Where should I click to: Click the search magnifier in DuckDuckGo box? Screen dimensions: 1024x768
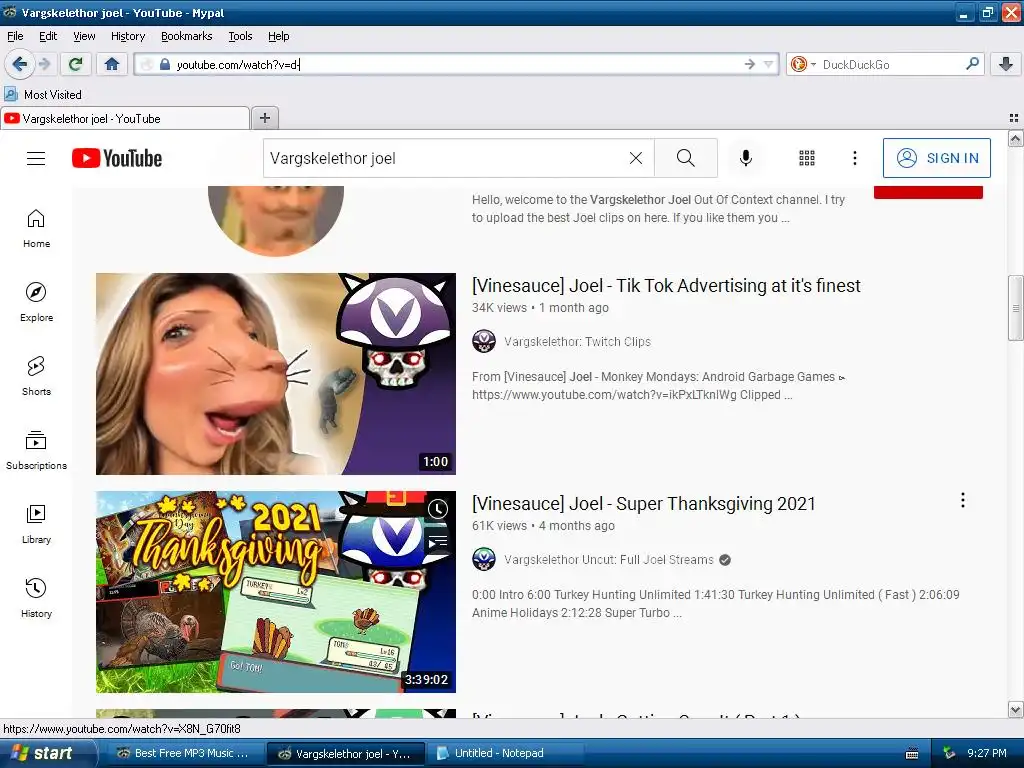click(972, 63)
